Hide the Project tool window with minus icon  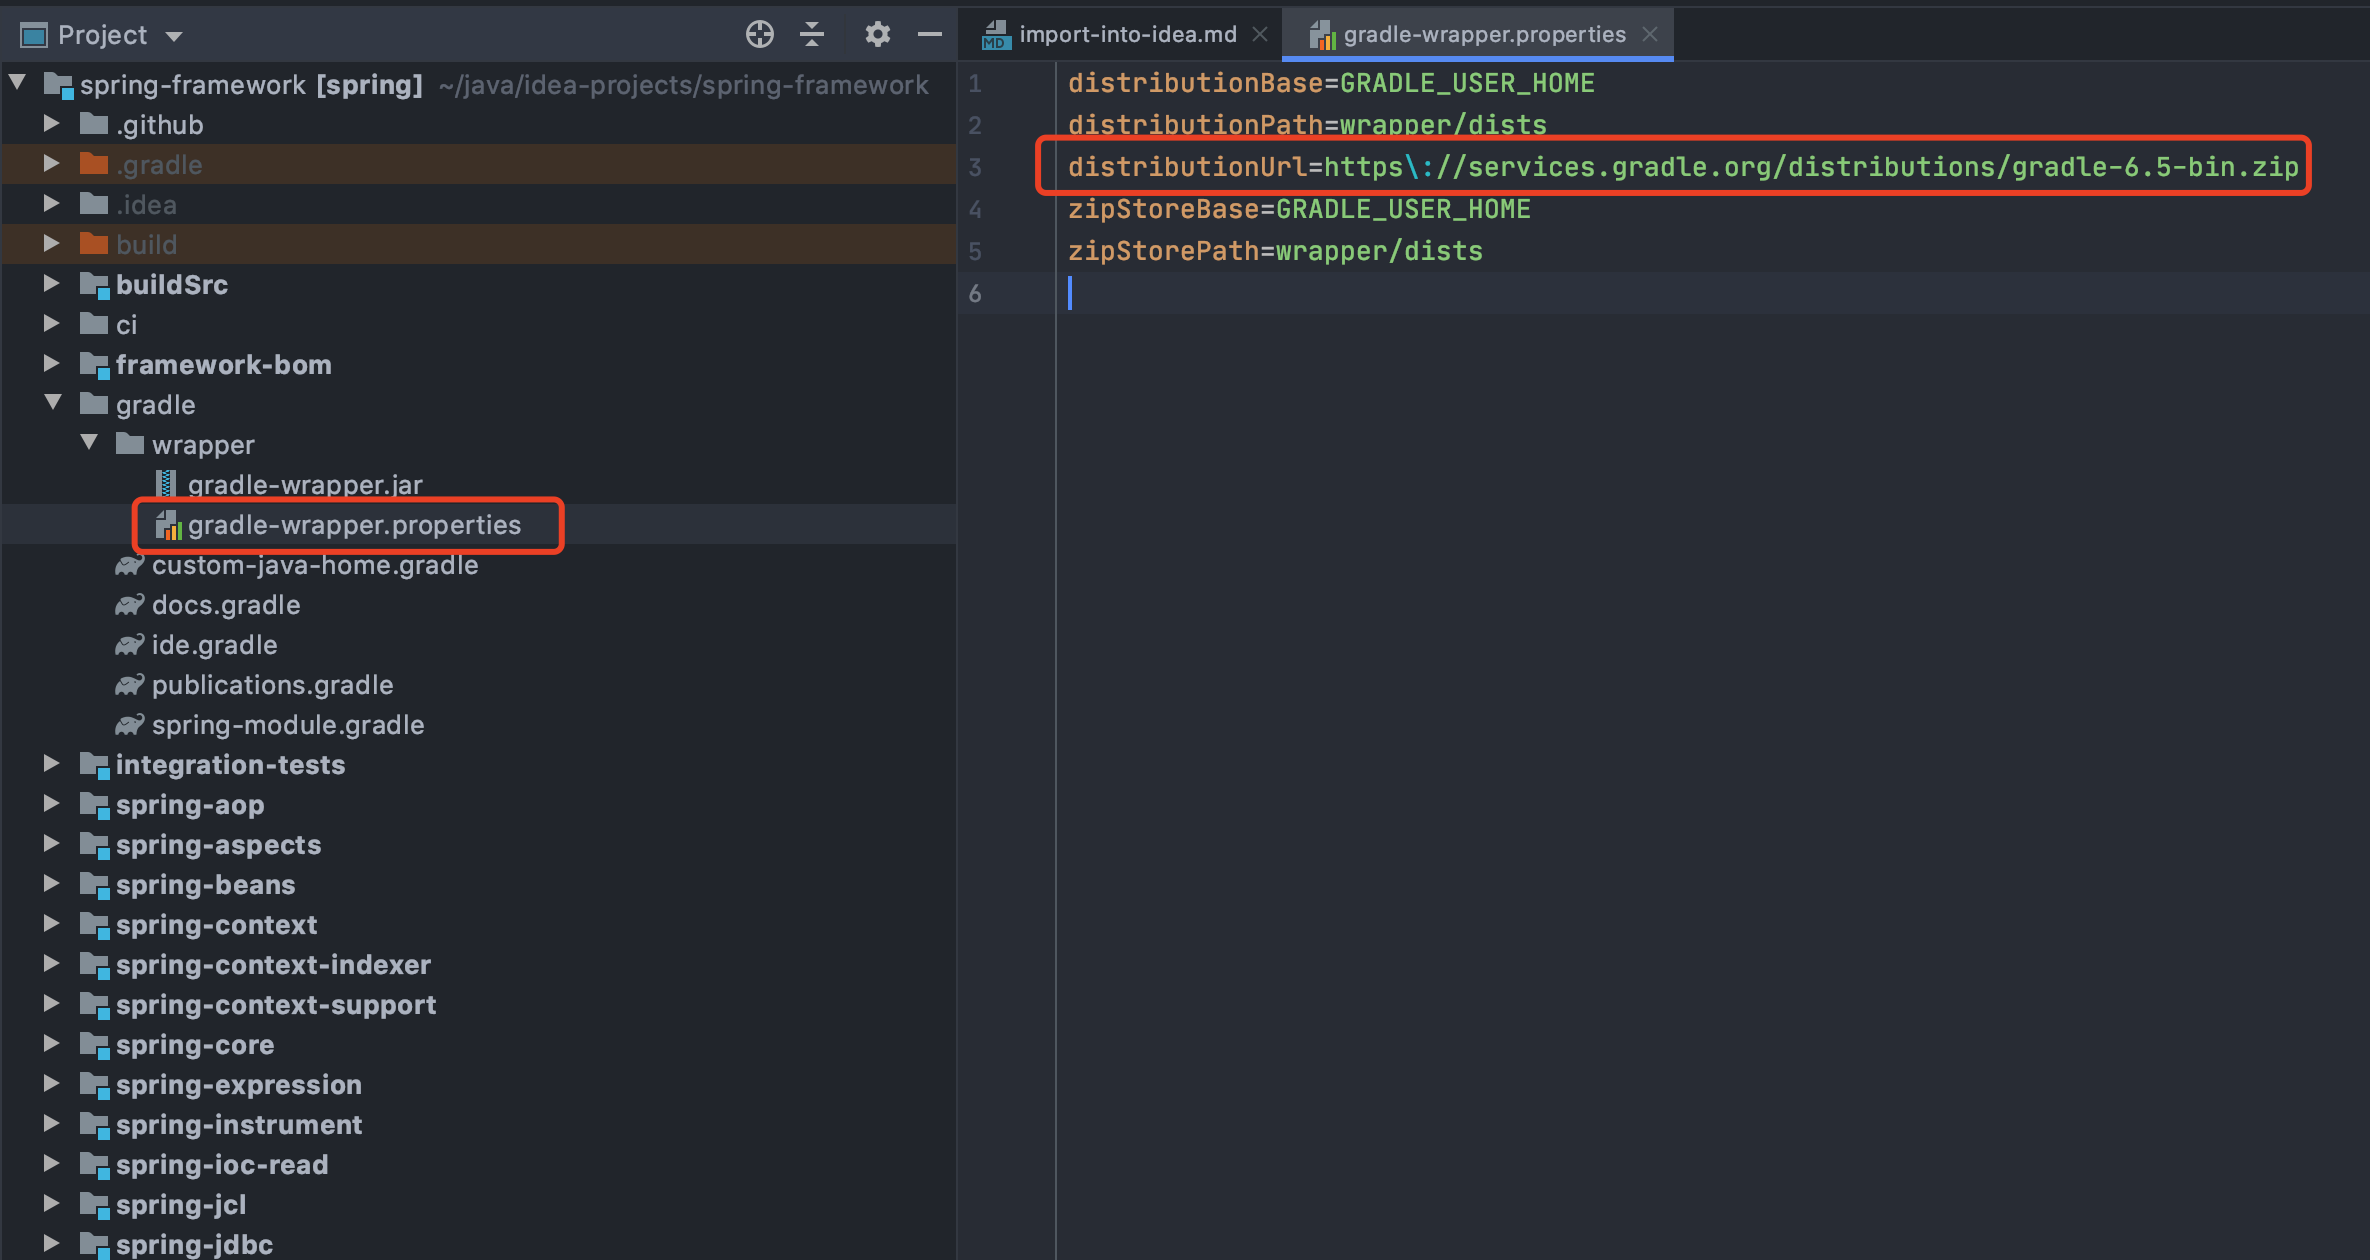pyautogui.click(x=929, y=35)
